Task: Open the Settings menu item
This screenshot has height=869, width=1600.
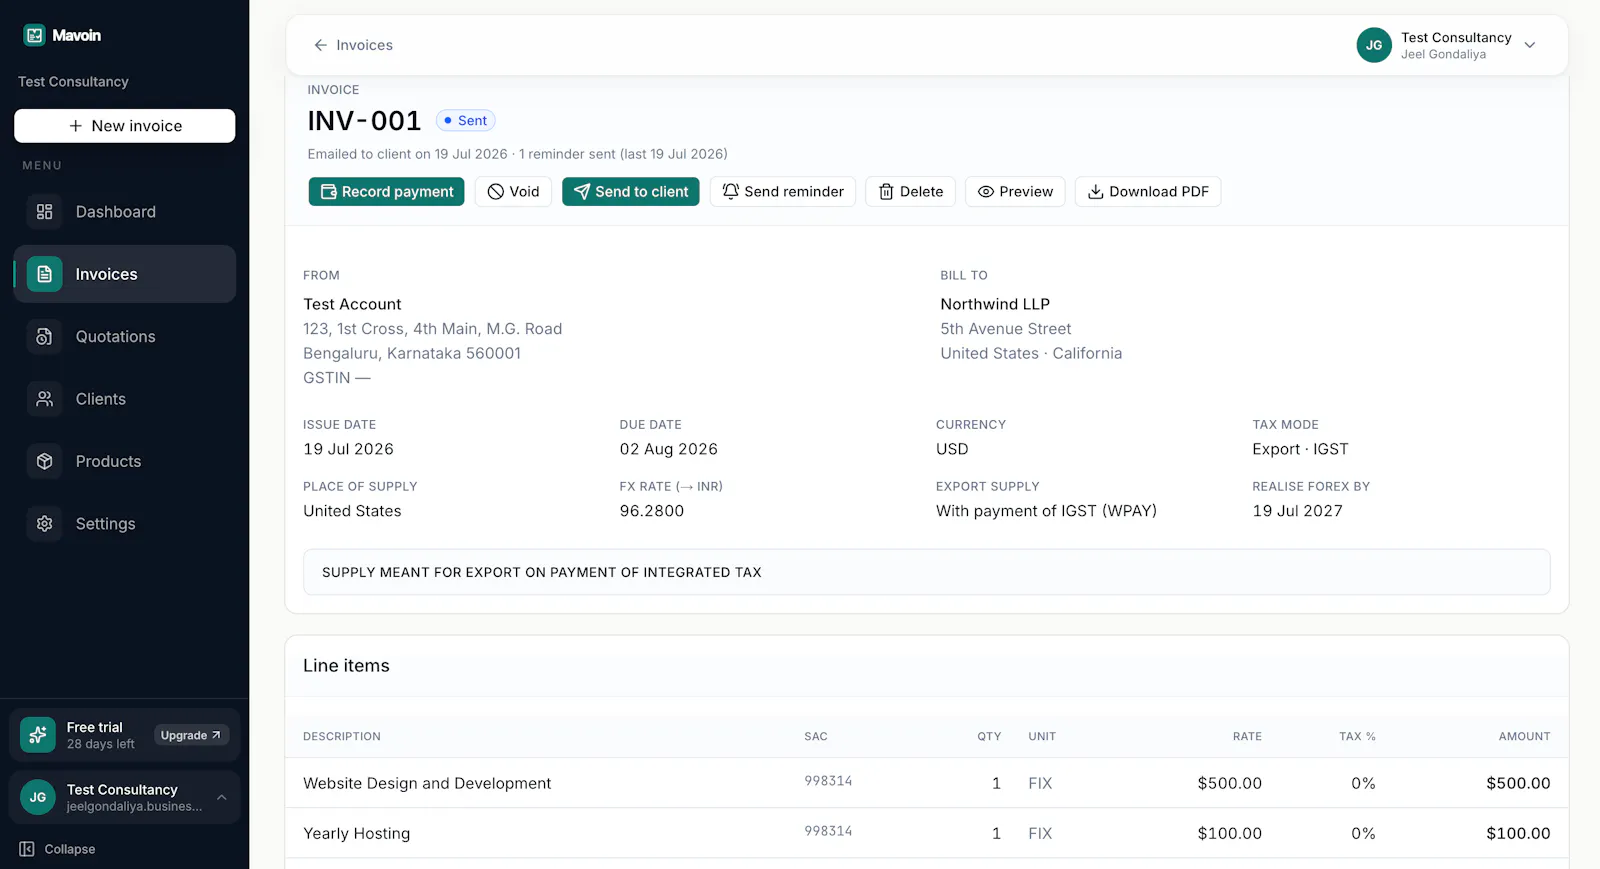Action: 125,524
